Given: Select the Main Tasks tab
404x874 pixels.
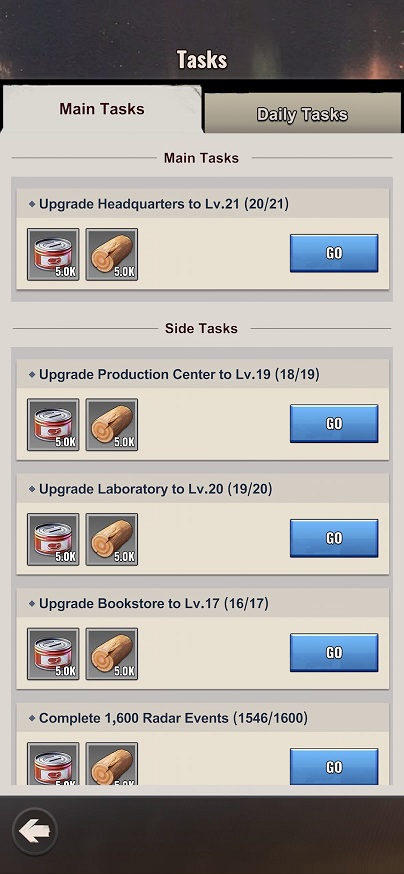Looking at the screenshot, I should [102, 109].
